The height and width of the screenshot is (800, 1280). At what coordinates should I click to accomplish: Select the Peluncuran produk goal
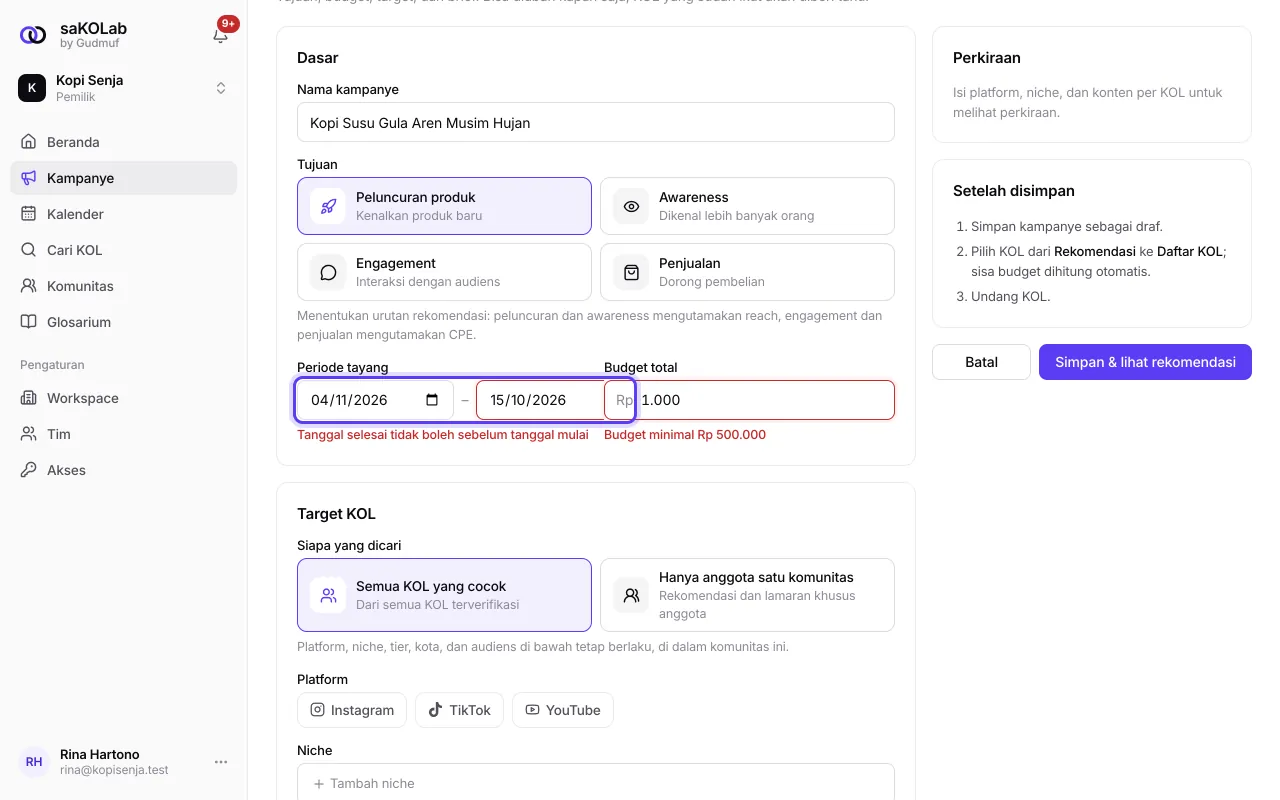point(444,206)
